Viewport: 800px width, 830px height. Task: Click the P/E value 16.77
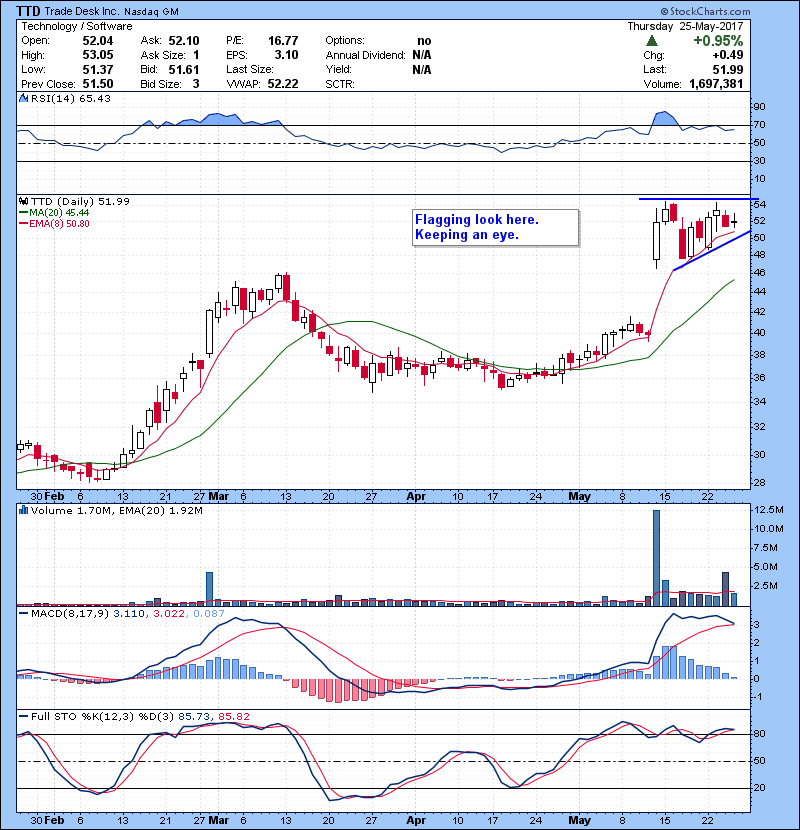283,41
